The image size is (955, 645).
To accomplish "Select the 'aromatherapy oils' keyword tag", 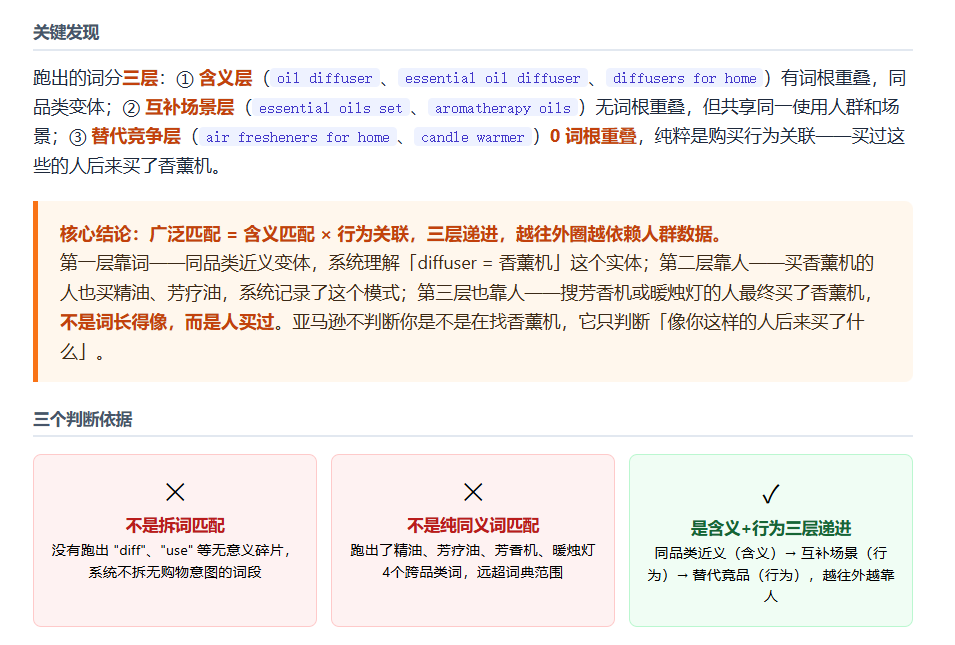I will click(502, 108).
